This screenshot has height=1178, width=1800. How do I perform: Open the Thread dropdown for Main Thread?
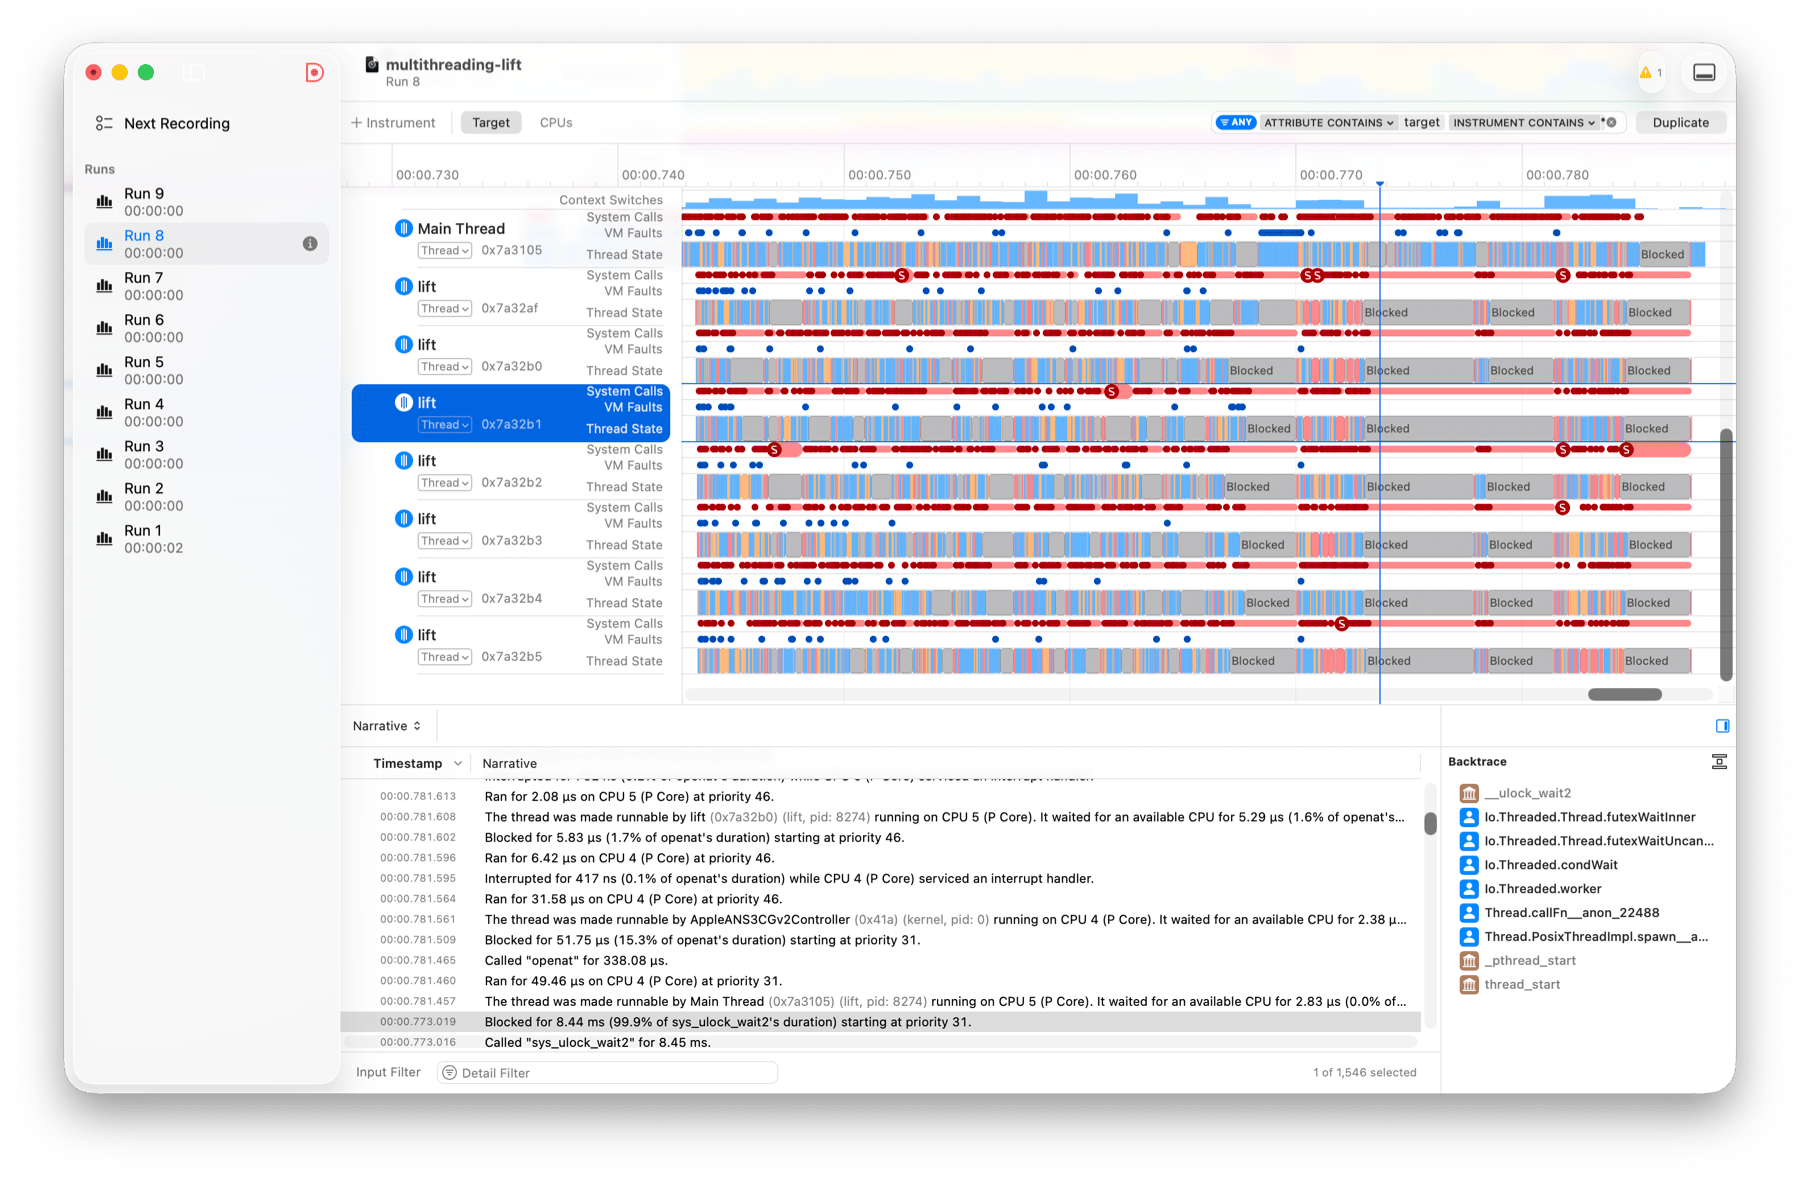(x=444, y=250)
